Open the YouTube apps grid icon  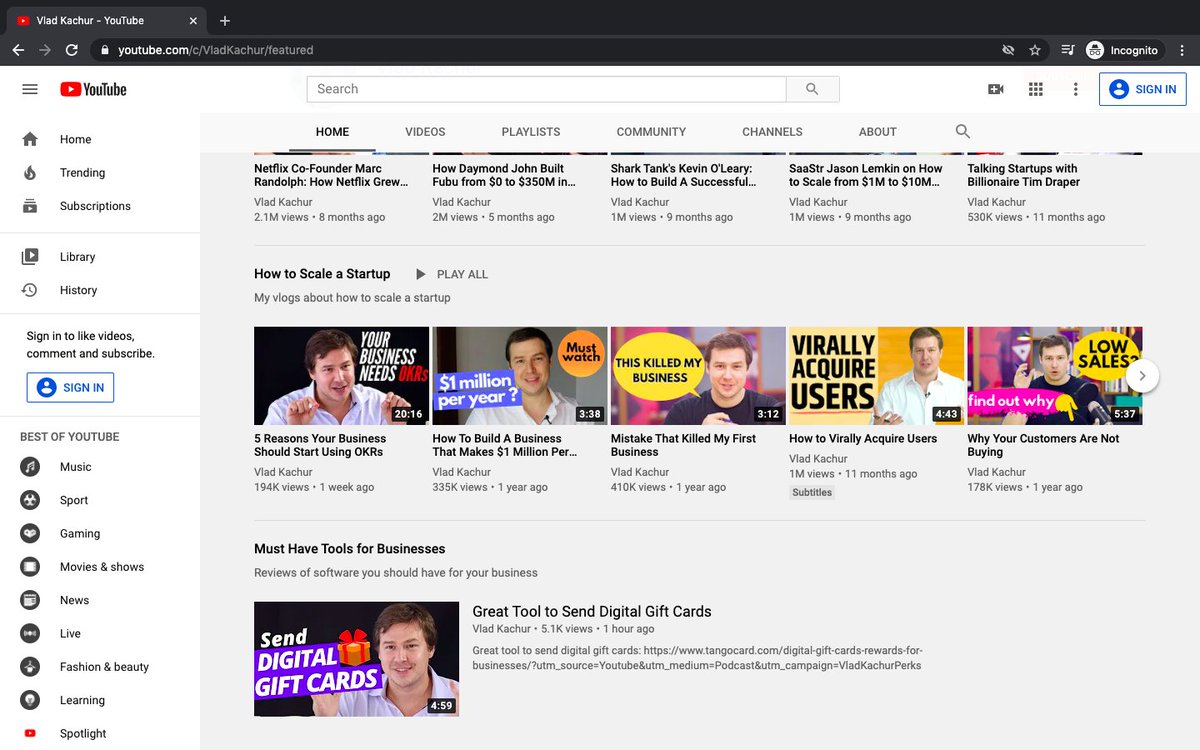pos(1036,89)
